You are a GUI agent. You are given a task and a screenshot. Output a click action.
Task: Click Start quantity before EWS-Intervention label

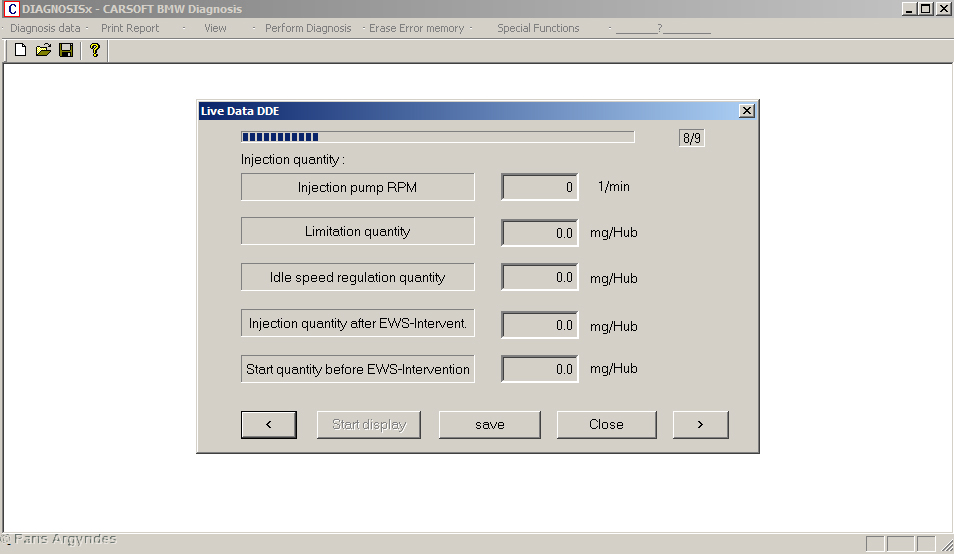click(358, 369)
